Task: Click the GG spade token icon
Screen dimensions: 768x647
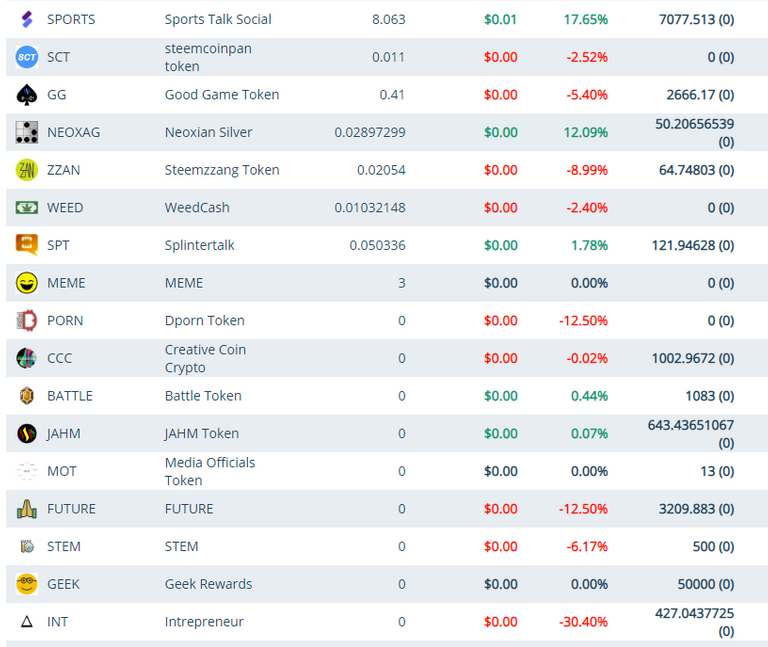Action: click(27, 95)
